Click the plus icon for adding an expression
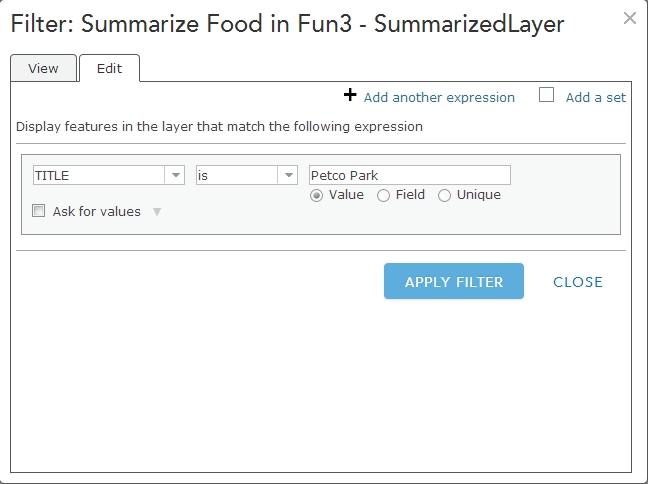 [350, 95]
